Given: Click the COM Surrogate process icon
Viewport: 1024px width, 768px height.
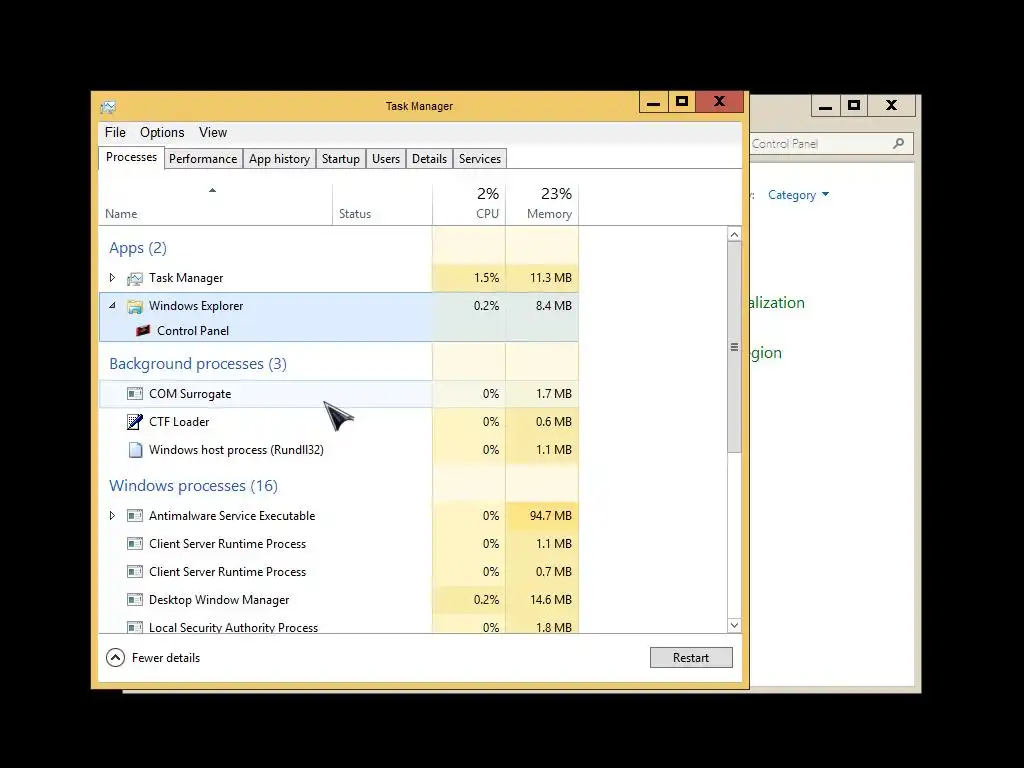Looking at the screenshot, I should (135, 394).
